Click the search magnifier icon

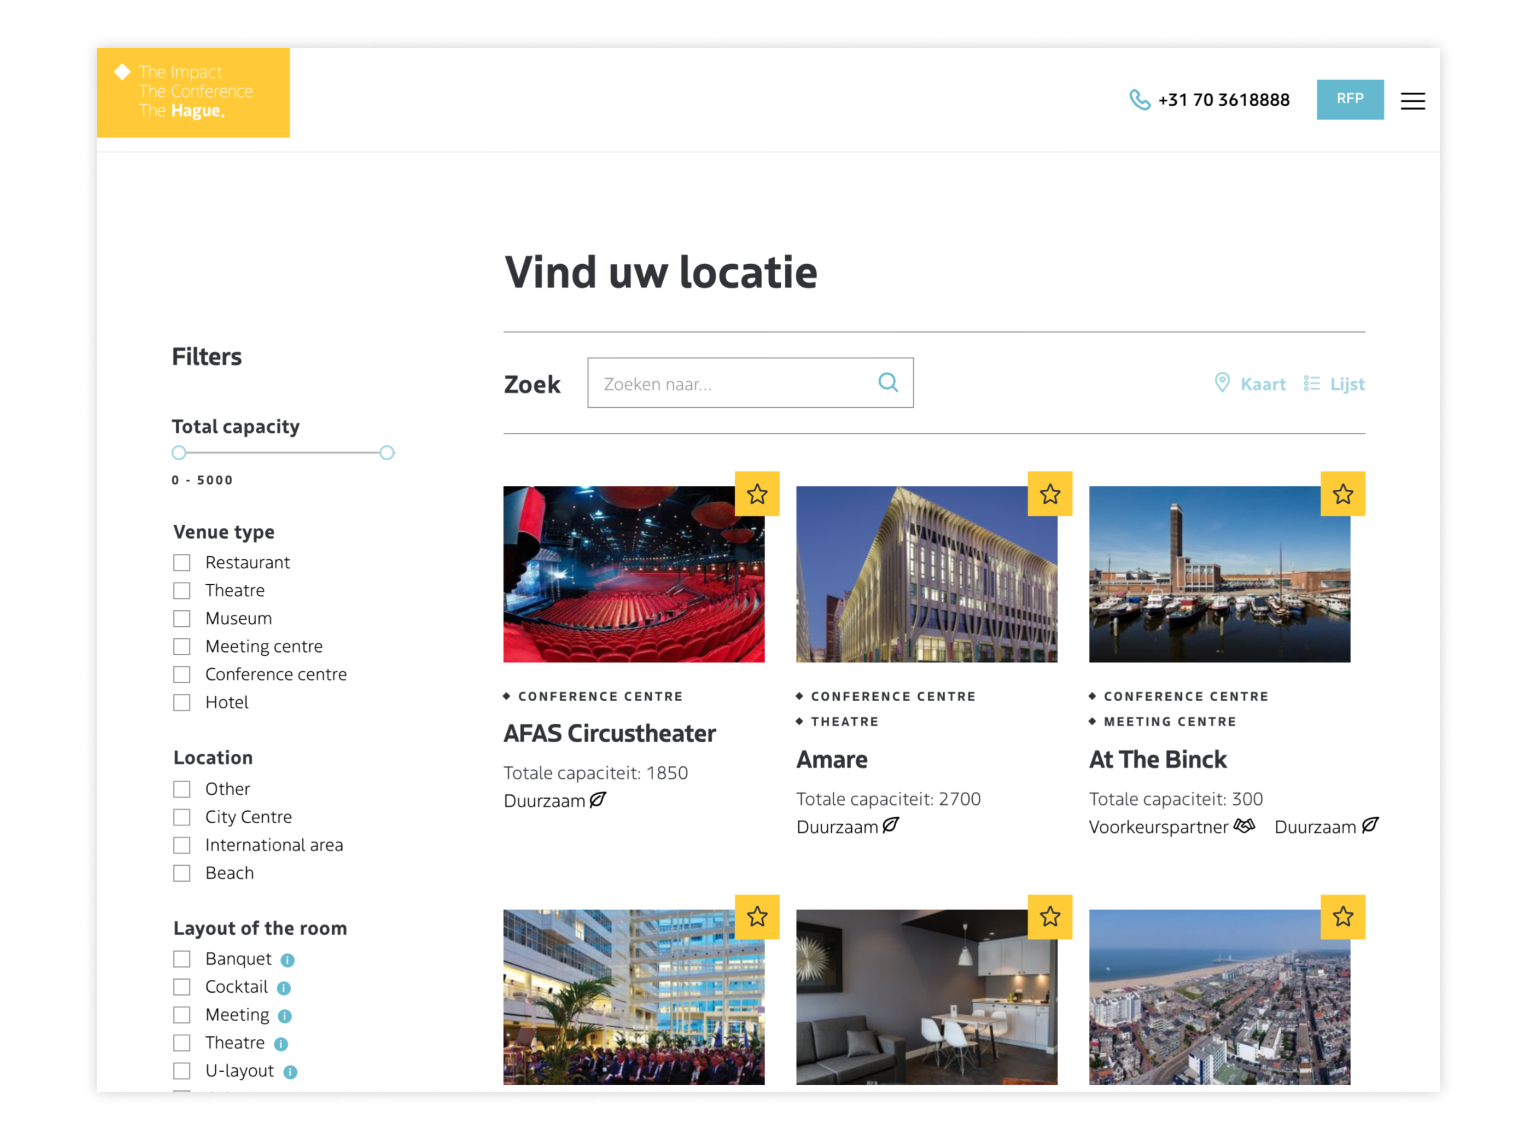888,382
